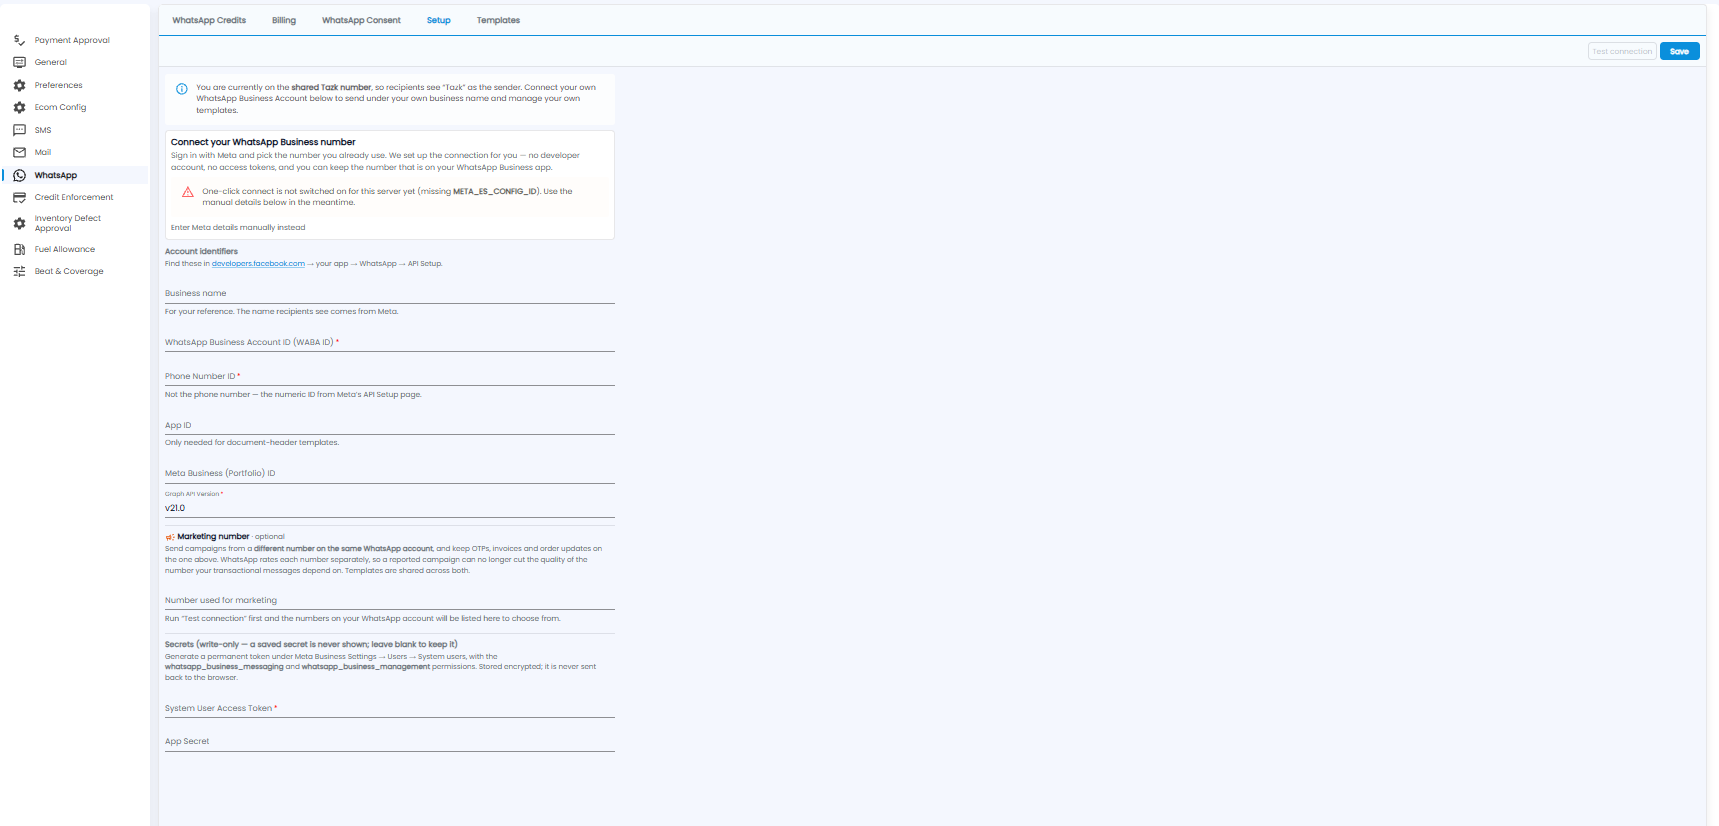This screenshot has width=1719, height=826.
Task: Open Fuel Allowance via fuel pump icon
Action: [19, 249]
